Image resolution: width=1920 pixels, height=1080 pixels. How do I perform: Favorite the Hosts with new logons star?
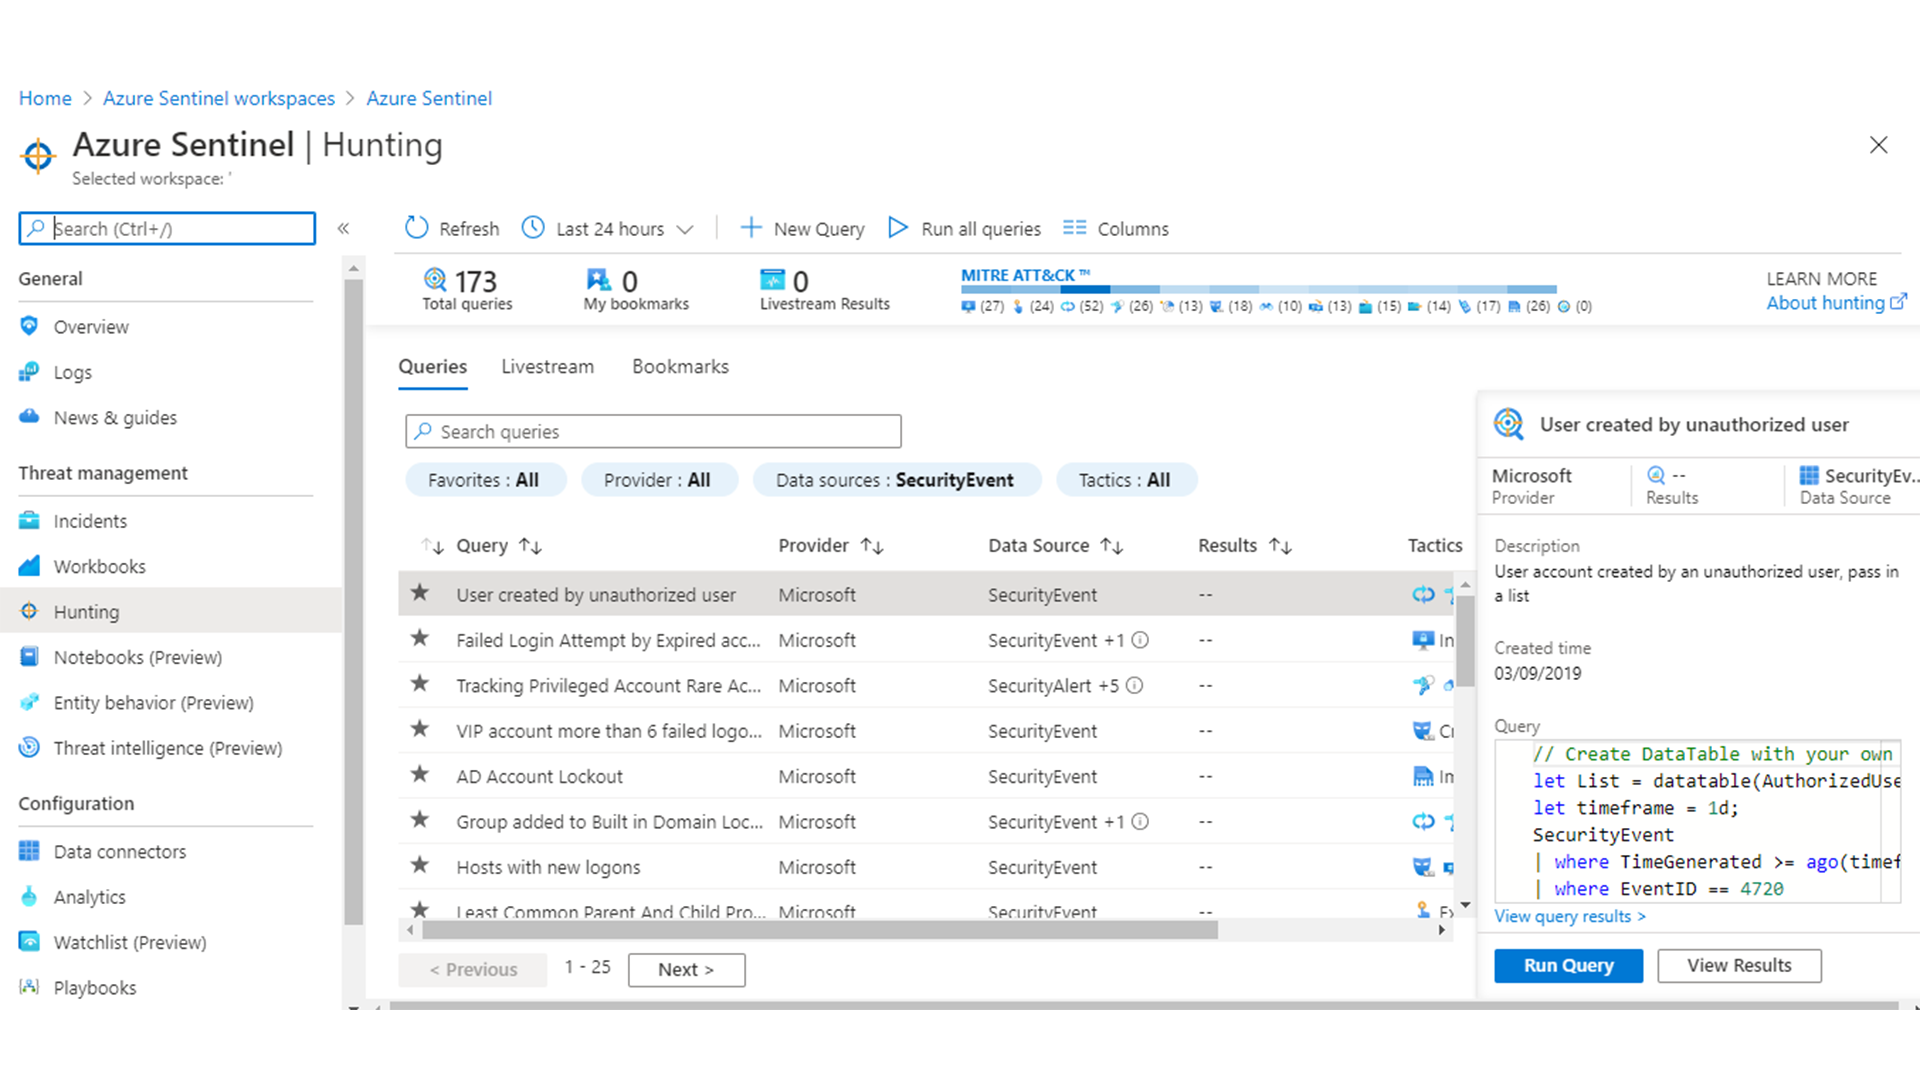420,865
